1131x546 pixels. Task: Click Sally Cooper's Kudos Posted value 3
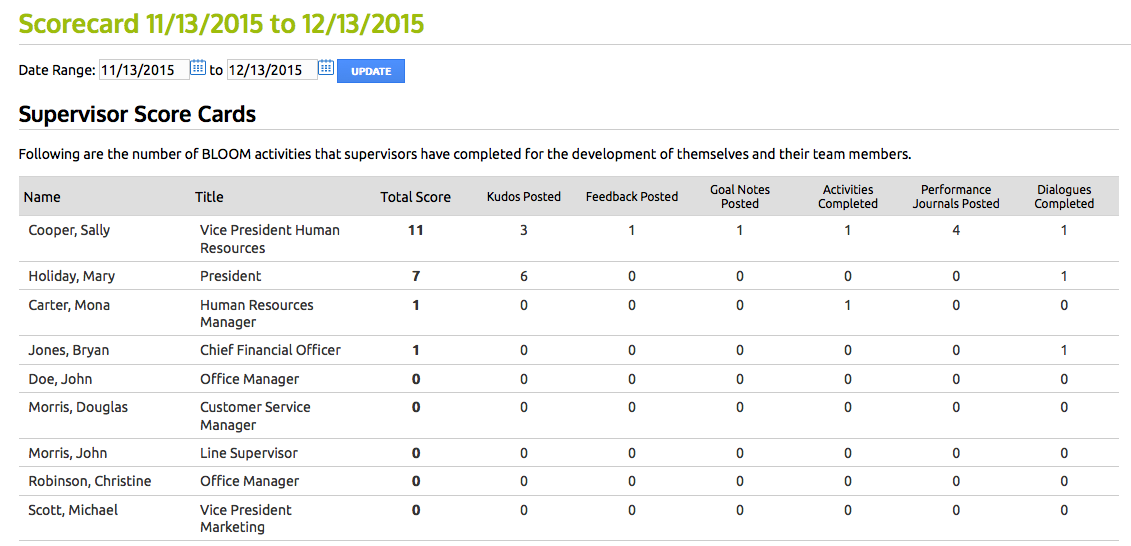524,231
